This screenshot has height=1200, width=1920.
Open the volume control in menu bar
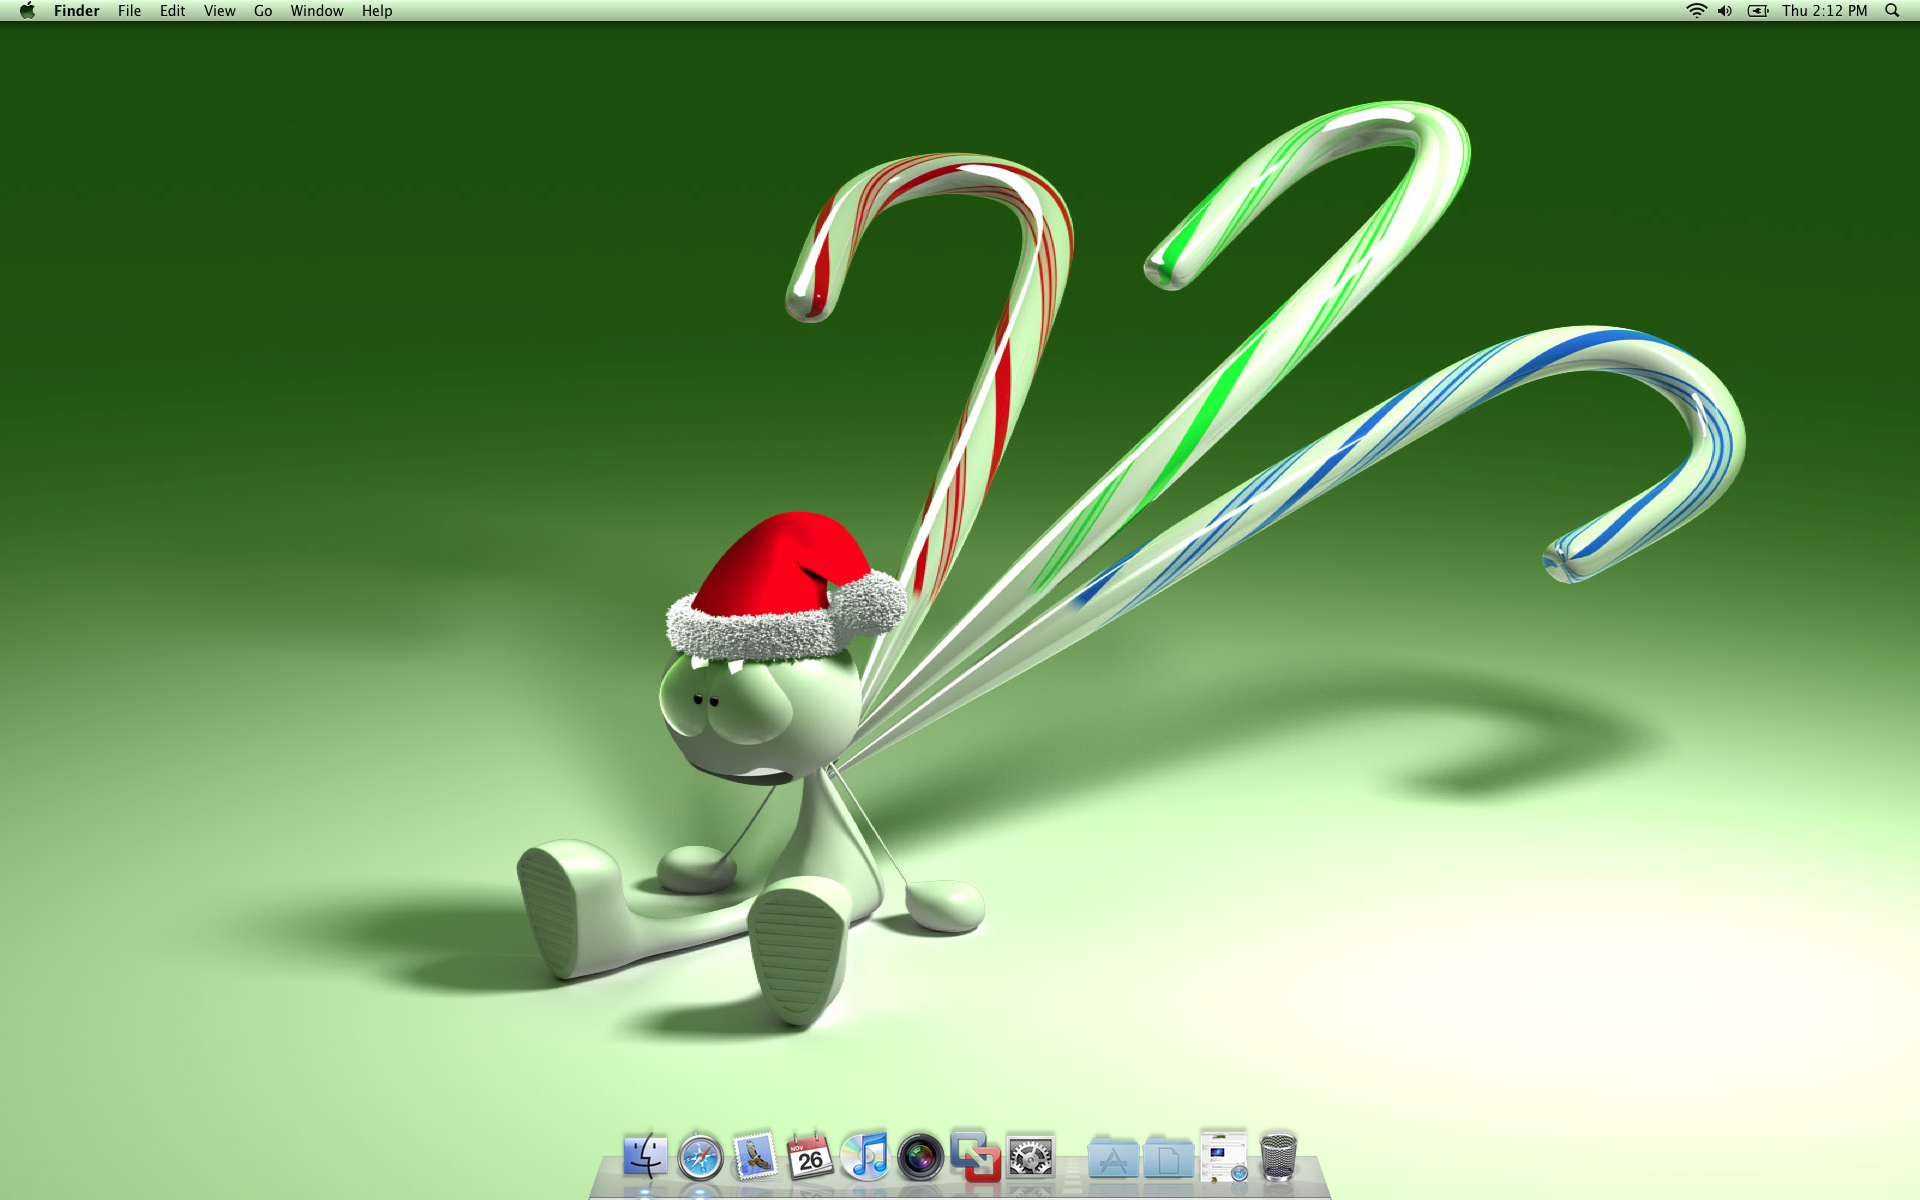coord(1725,11)
